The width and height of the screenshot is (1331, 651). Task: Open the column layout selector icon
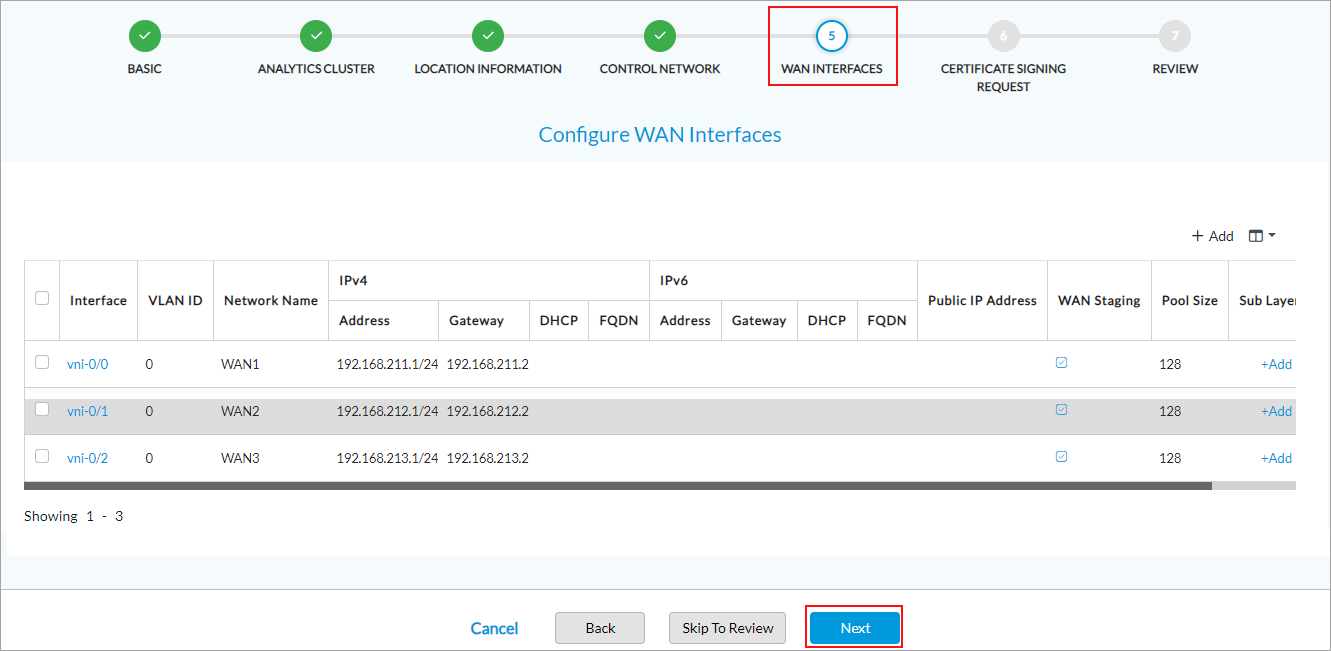tap(1253, 235)
